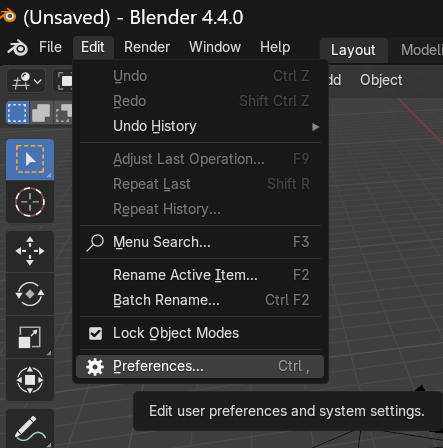Open the Object menu in viewport header
443x448 pixels.
click(x=381, y=80)
